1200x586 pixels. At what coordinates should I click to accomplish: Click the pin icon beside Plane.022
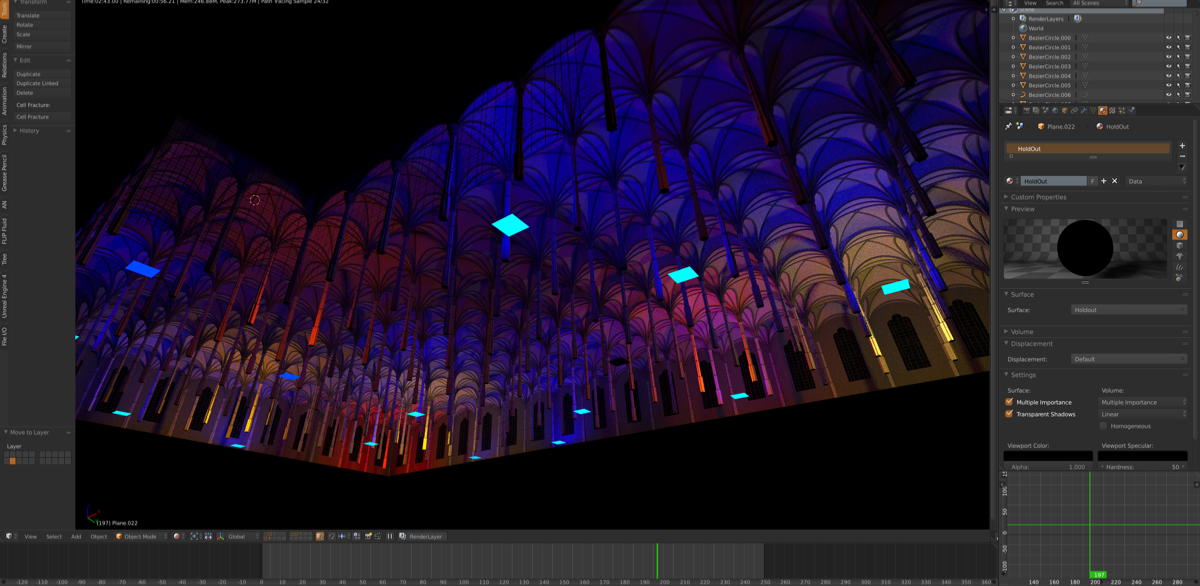tap(1008, 126)
